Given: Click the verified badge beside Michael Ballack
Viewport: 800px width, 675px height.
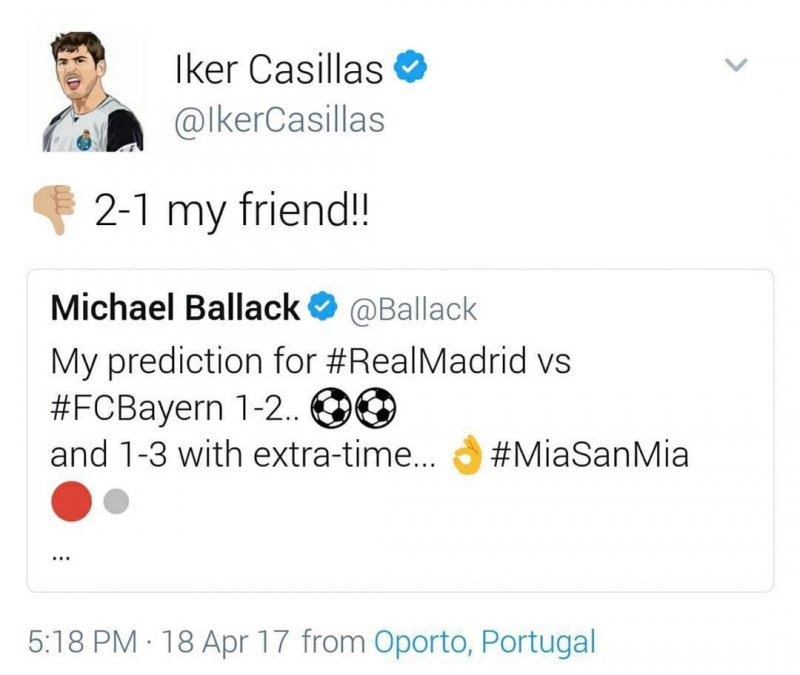Looking at the screenshot, I should tap(321, 309).
